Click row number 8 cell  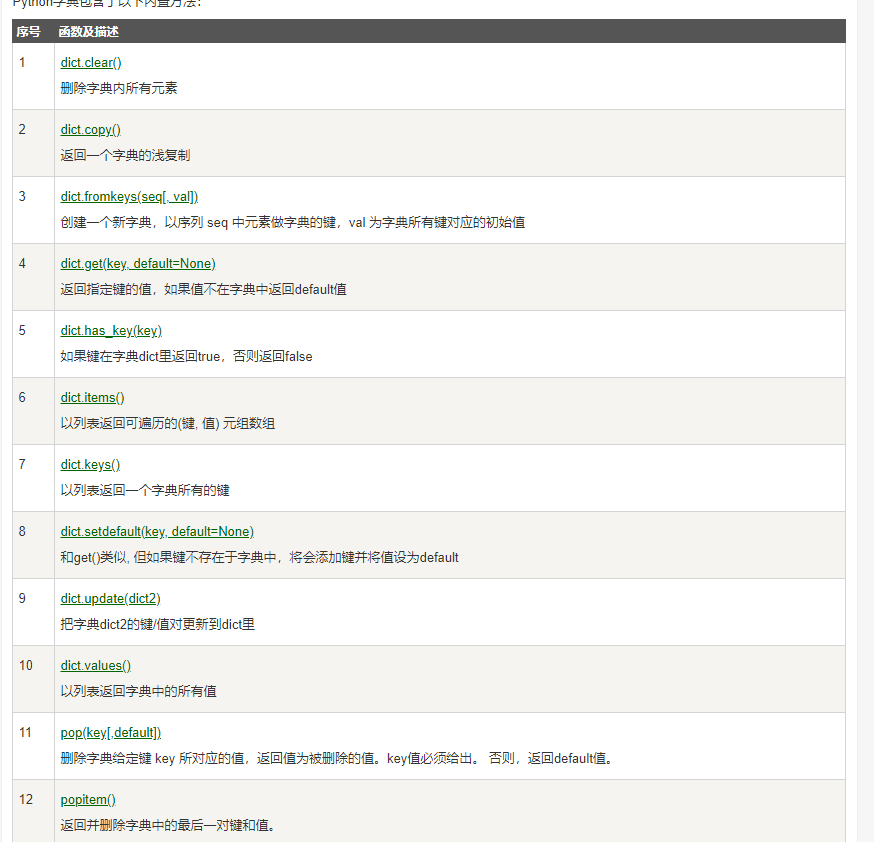coord(33,545)
